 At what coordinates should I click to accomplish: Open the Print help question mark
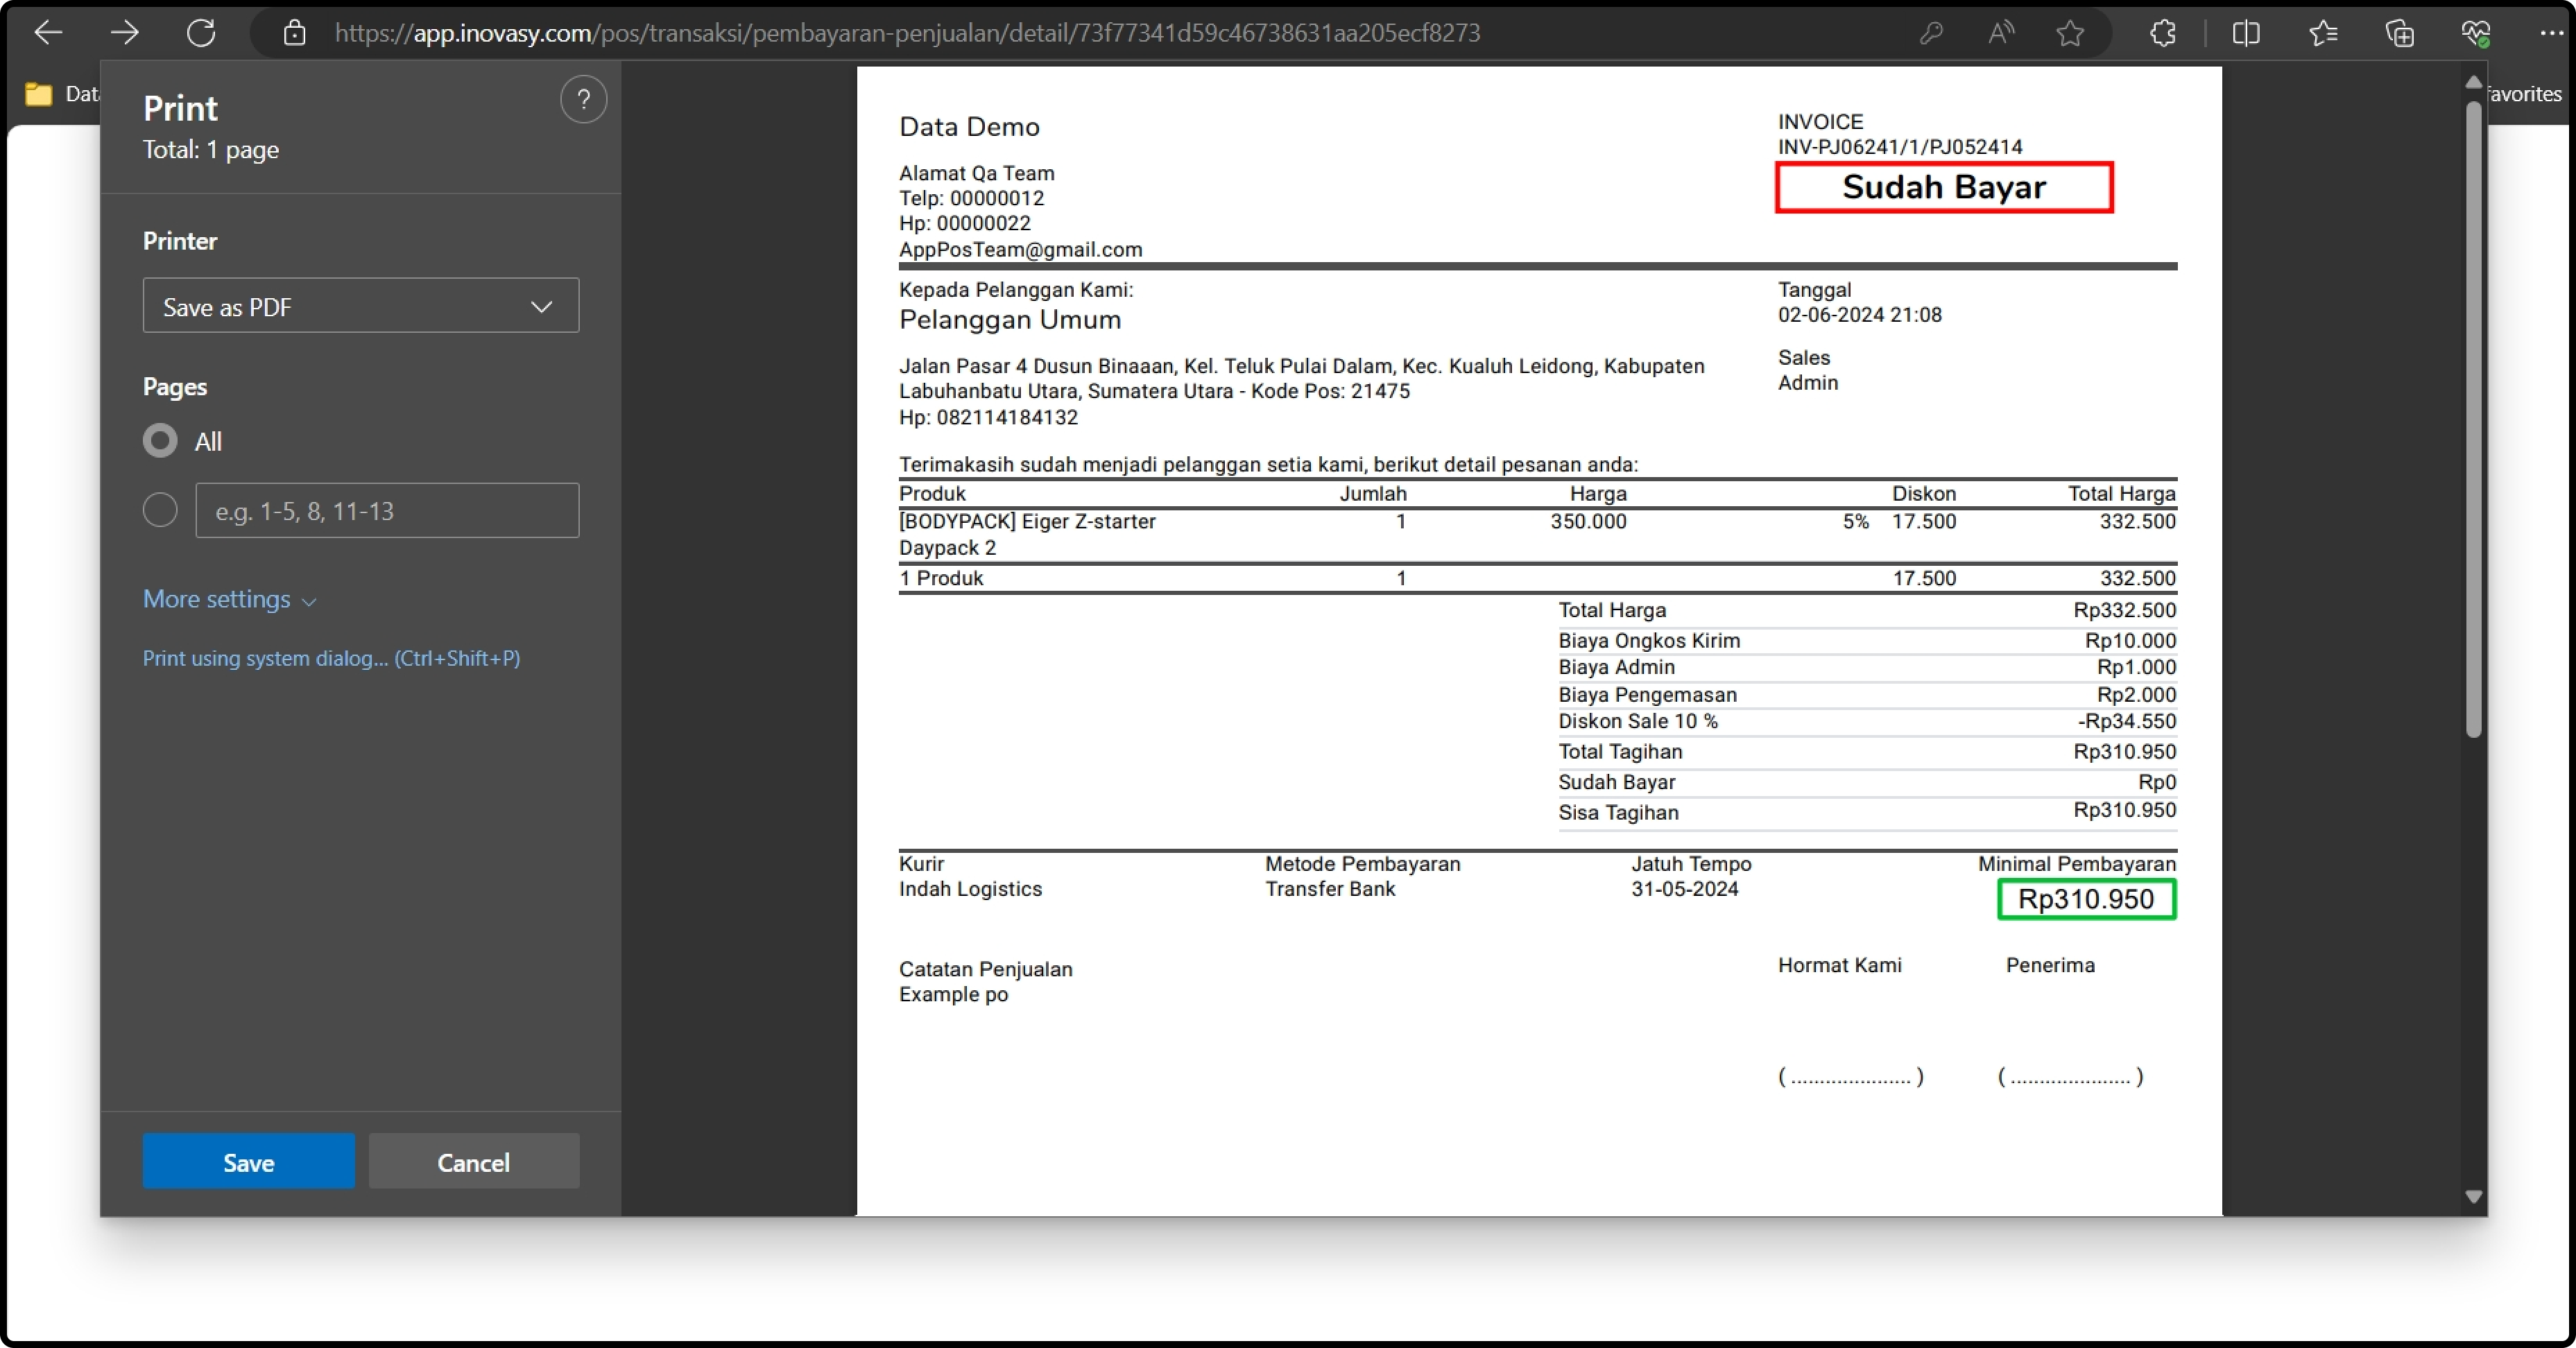point(583,99)
